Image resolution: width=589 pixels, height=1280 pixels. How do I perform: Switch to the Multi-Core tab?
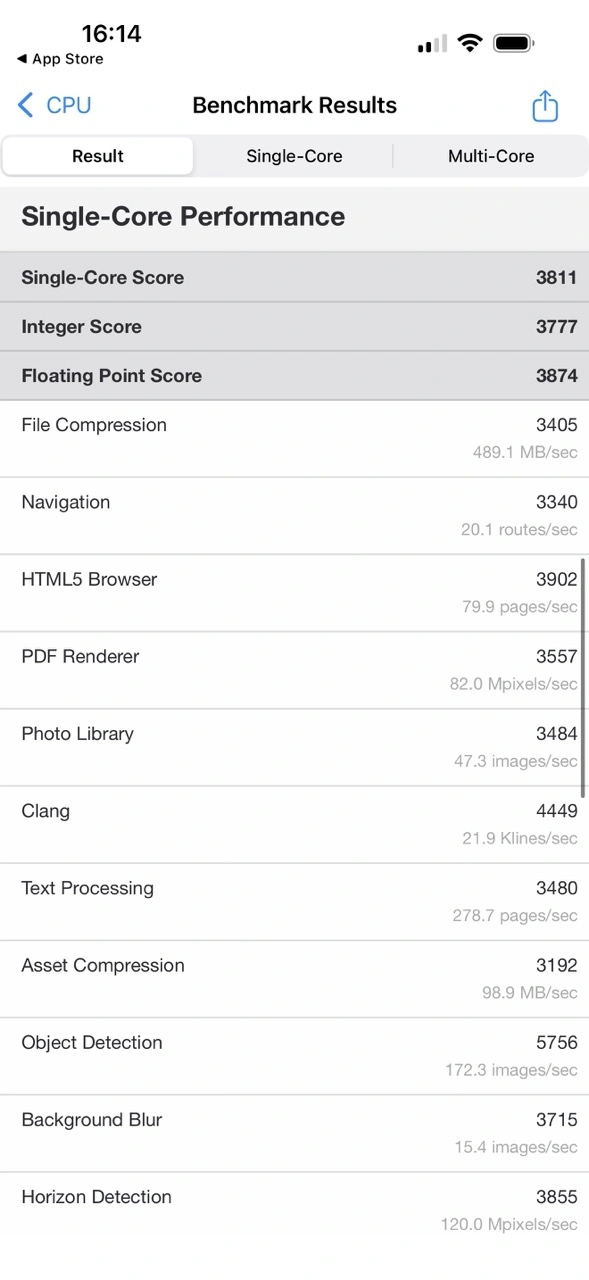pos(491,156)
